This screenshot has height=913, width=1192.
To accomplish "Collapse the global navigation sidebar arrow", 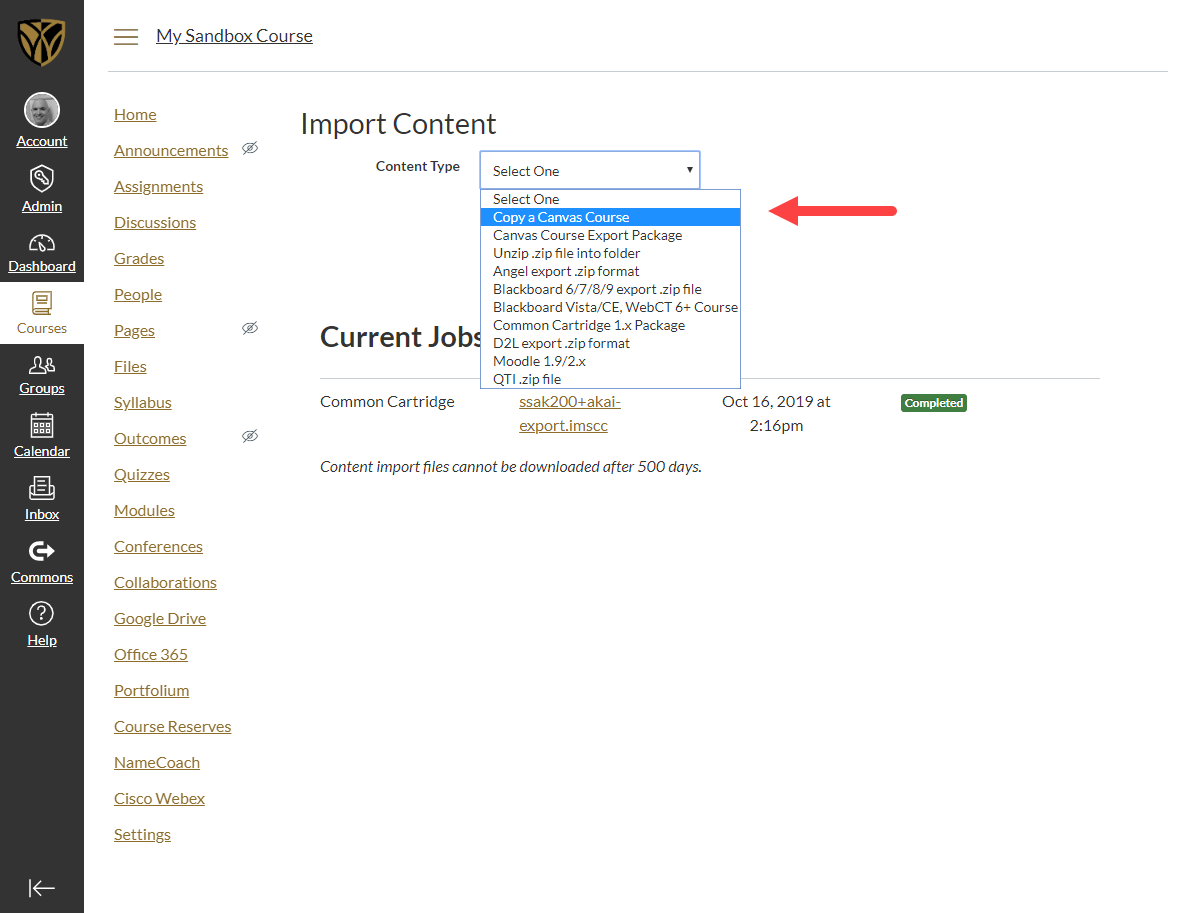I will [42, 888].
